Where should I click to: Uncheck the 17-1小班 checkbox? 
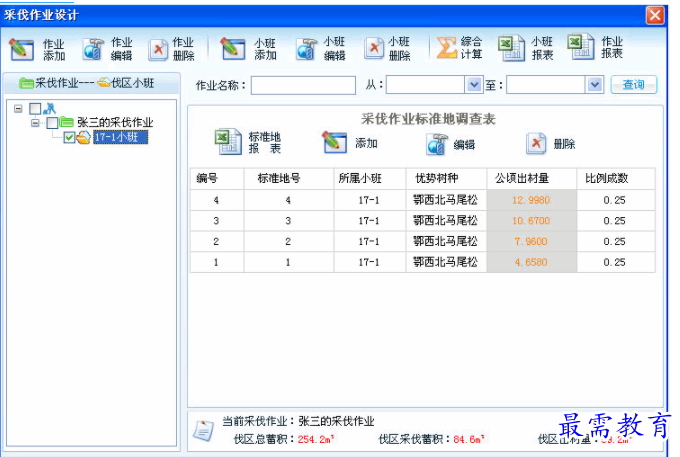(x=69, y=137)
